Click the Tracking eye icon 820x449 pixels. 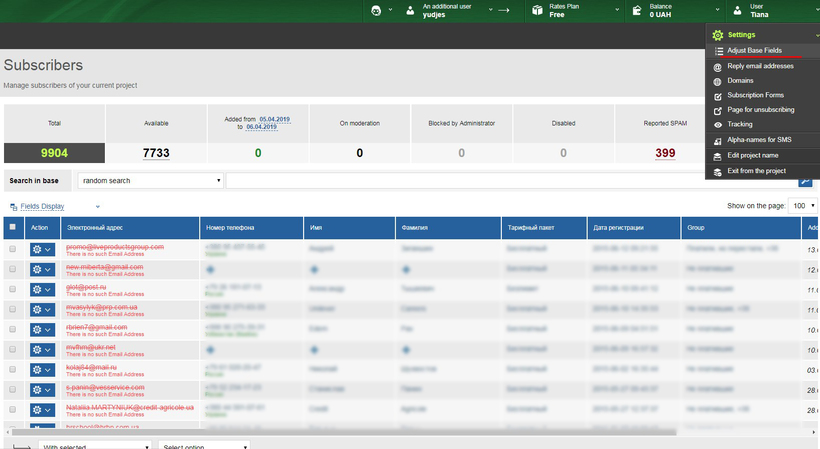pyautogui.click(x=718, y=124)
